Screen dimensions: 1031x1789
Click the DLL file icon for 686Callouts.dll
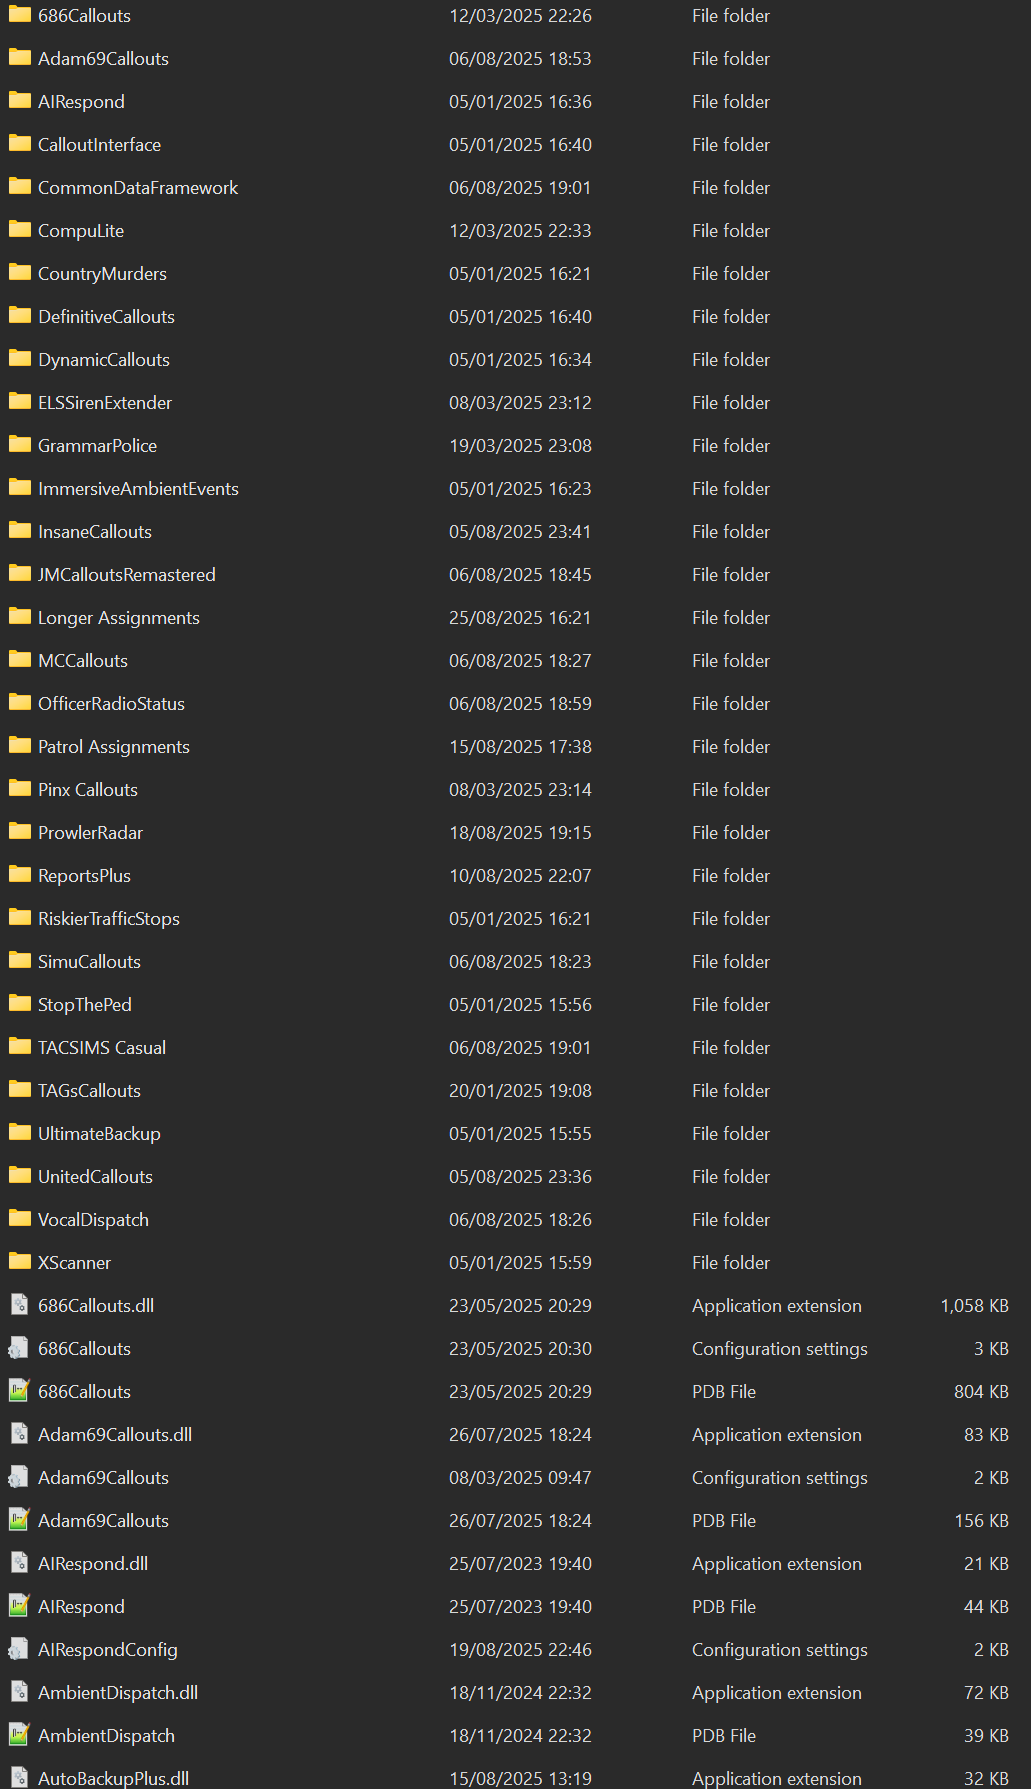(x=19, y=1305)
